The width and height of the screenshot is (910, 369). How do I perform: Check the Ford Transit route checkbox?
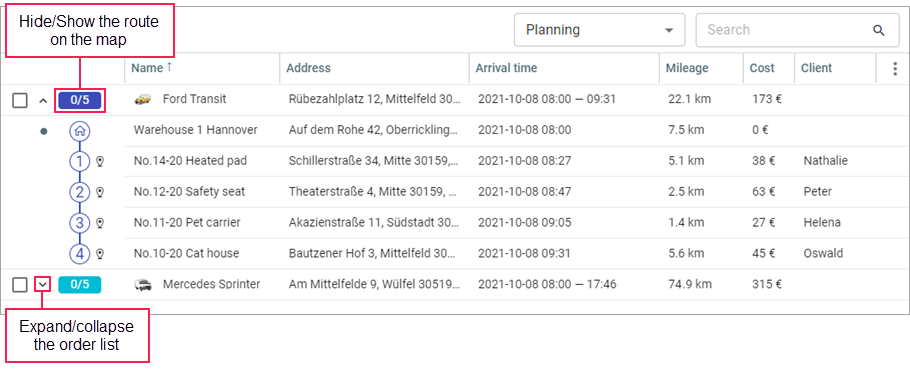[x=20, y=100]
